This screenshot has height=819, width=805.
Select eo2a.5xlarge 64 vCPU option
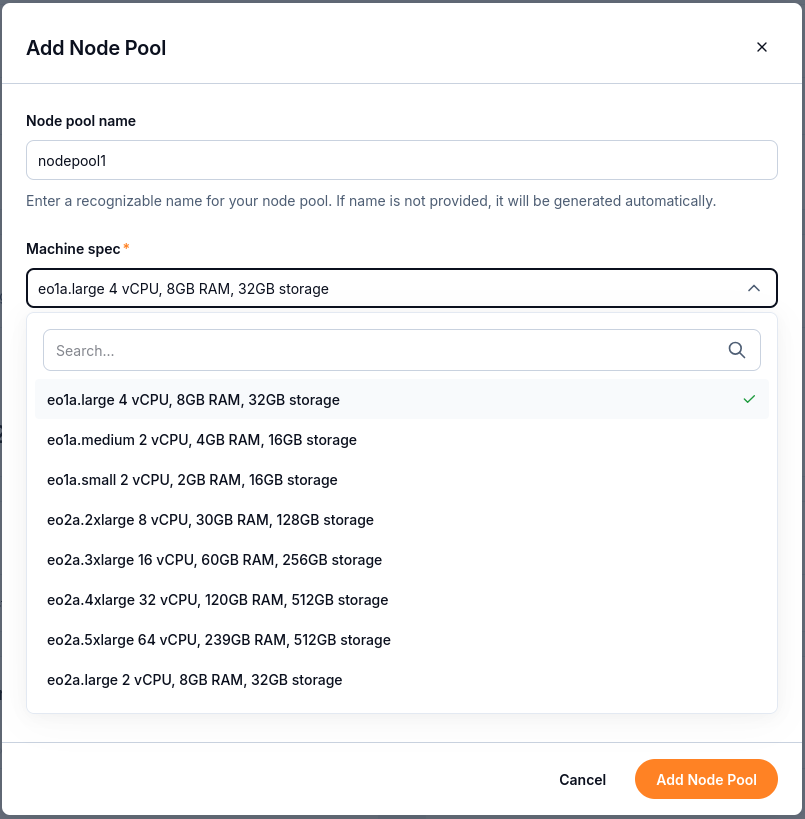(x=402, y=640)
